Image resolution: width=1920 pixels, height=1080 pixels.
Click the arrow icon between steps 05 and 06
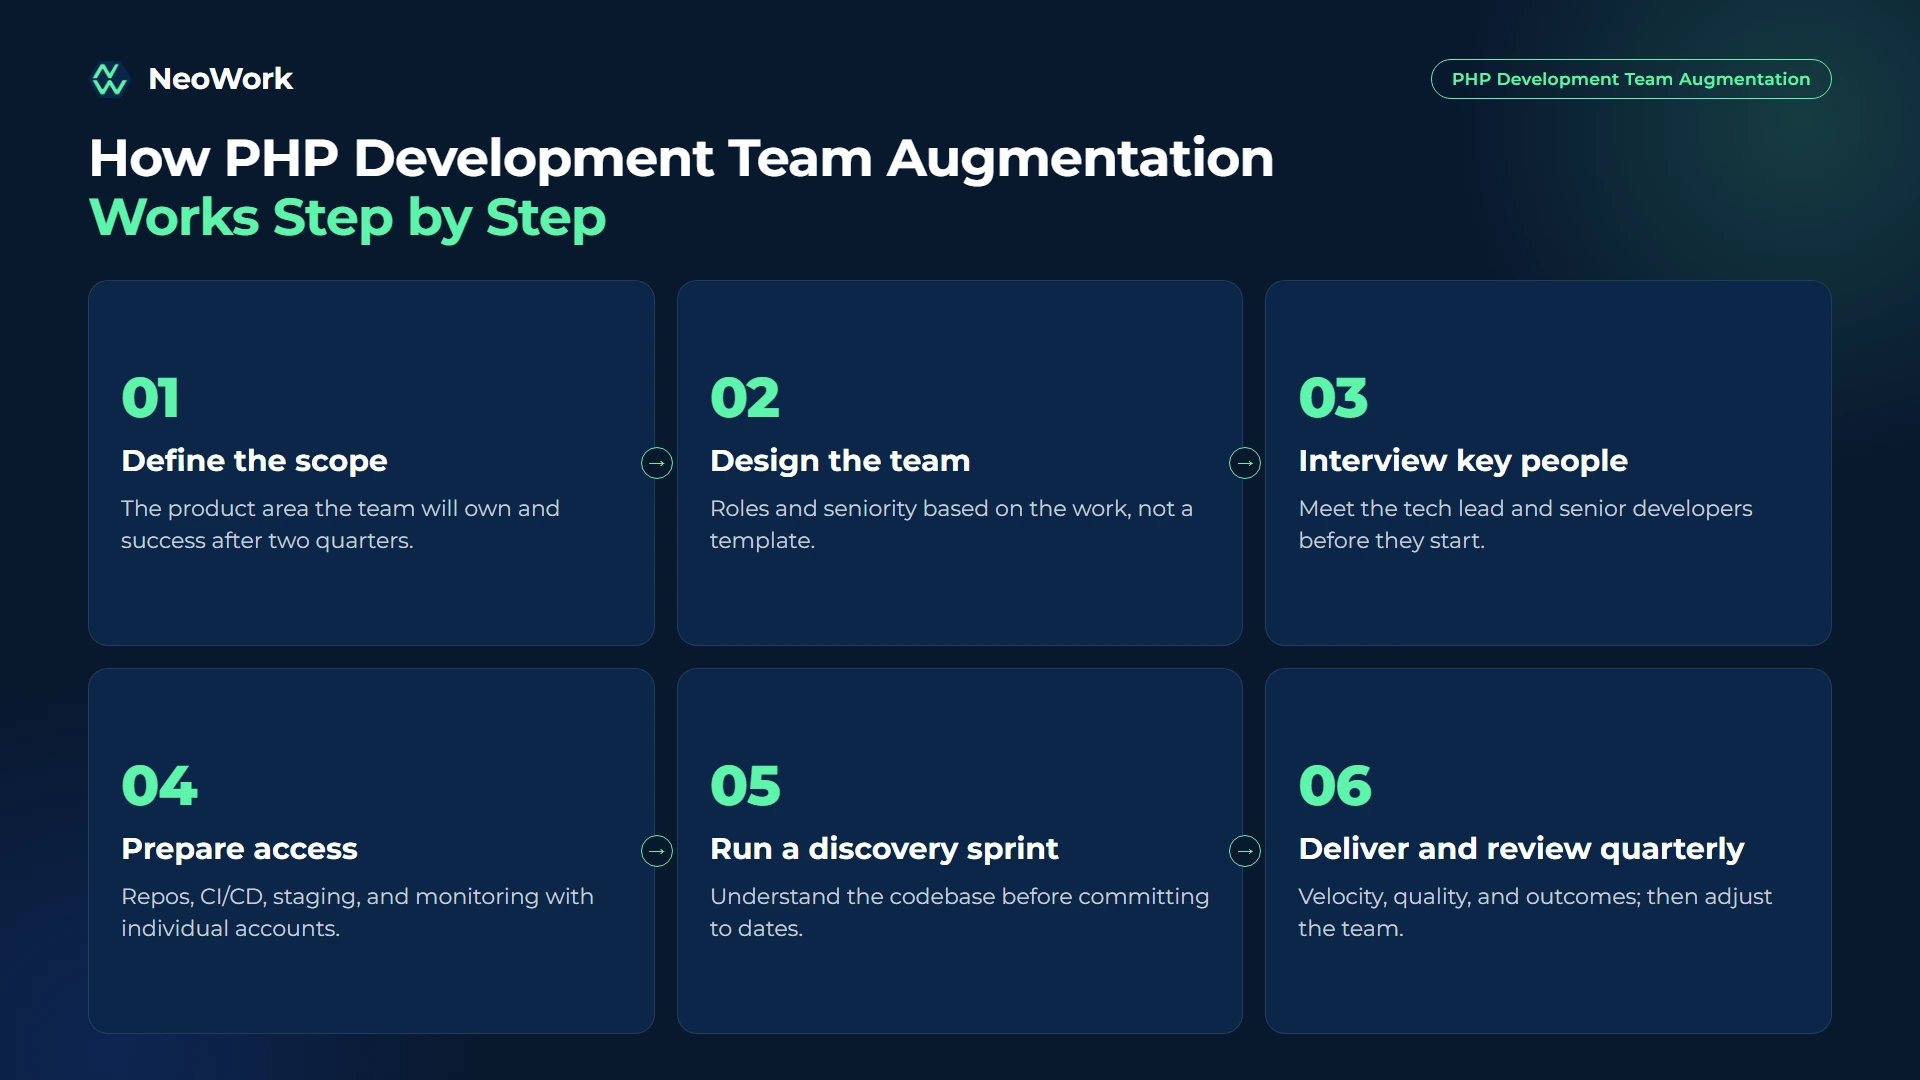1245,851
